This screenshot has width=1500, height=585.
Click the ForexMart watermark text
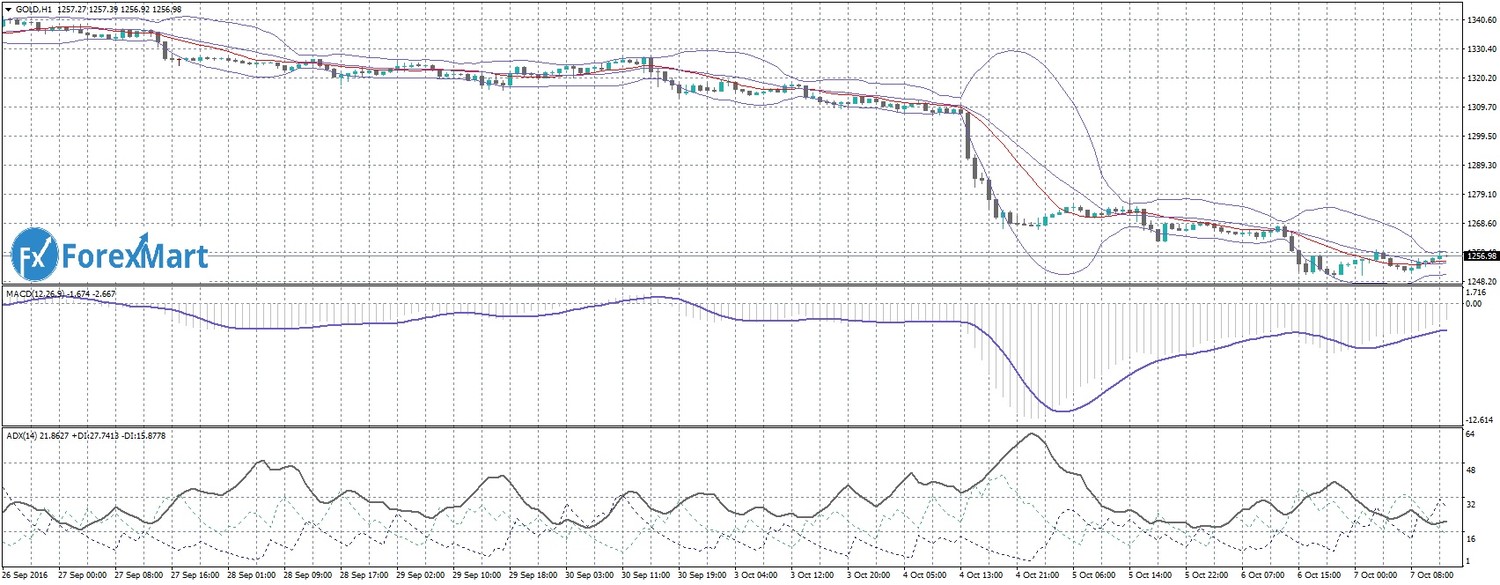tap(135, 258)
